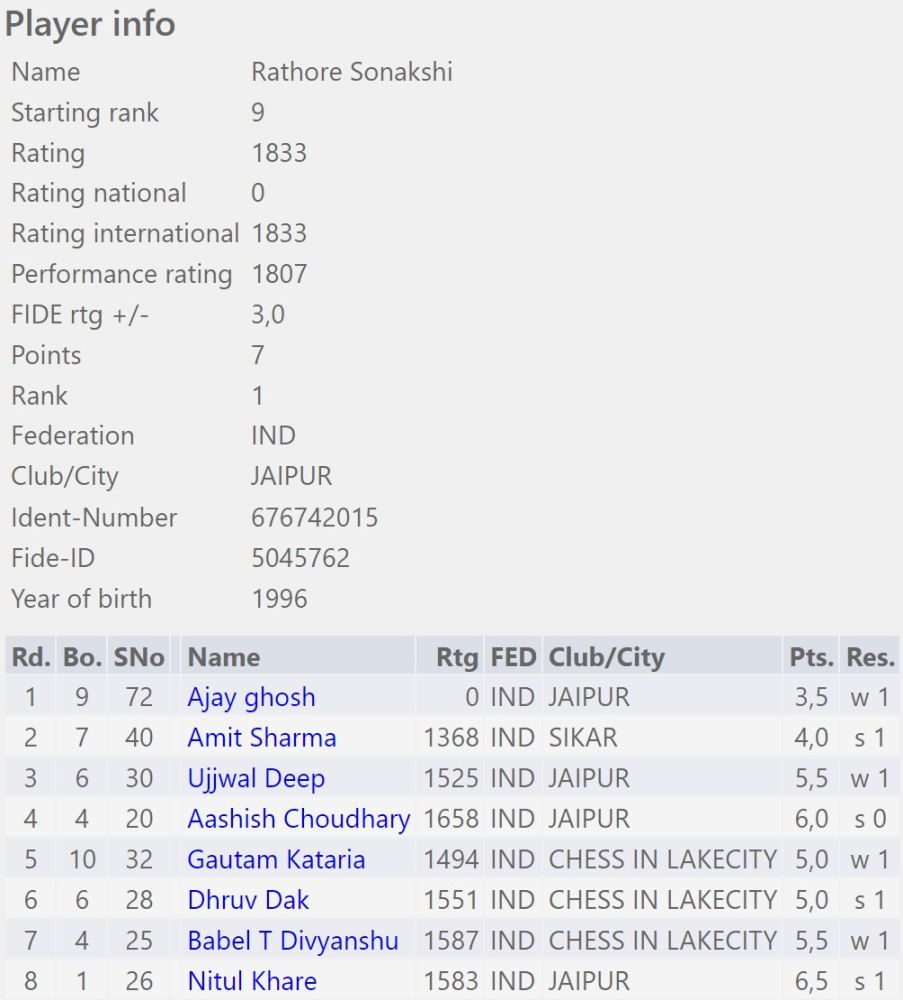Click the Player info heading
903x1000 pixels.
click(90, 24)
